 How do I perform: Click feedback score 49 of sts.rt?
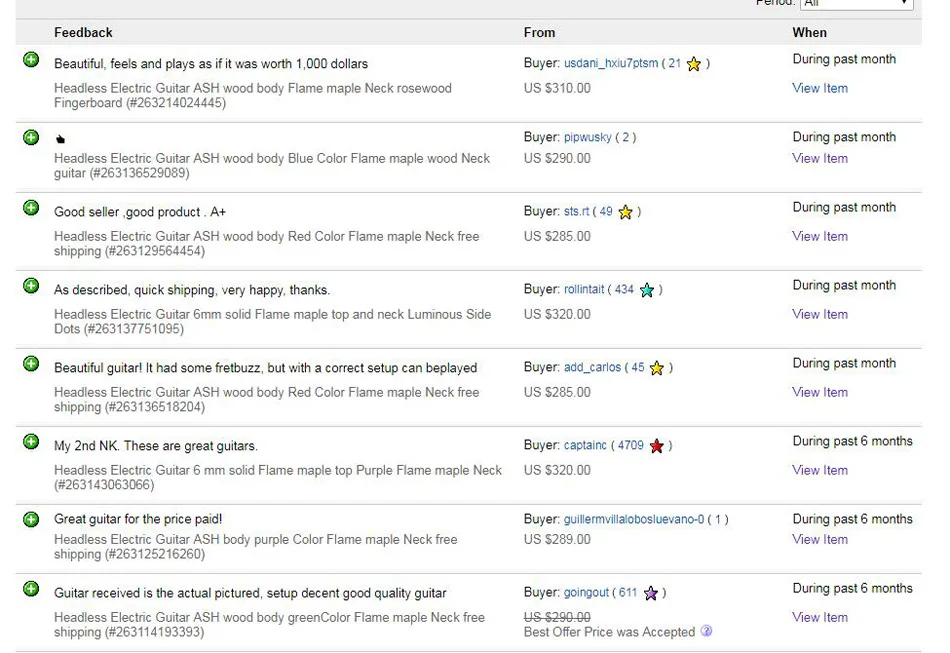pos(606,211)
